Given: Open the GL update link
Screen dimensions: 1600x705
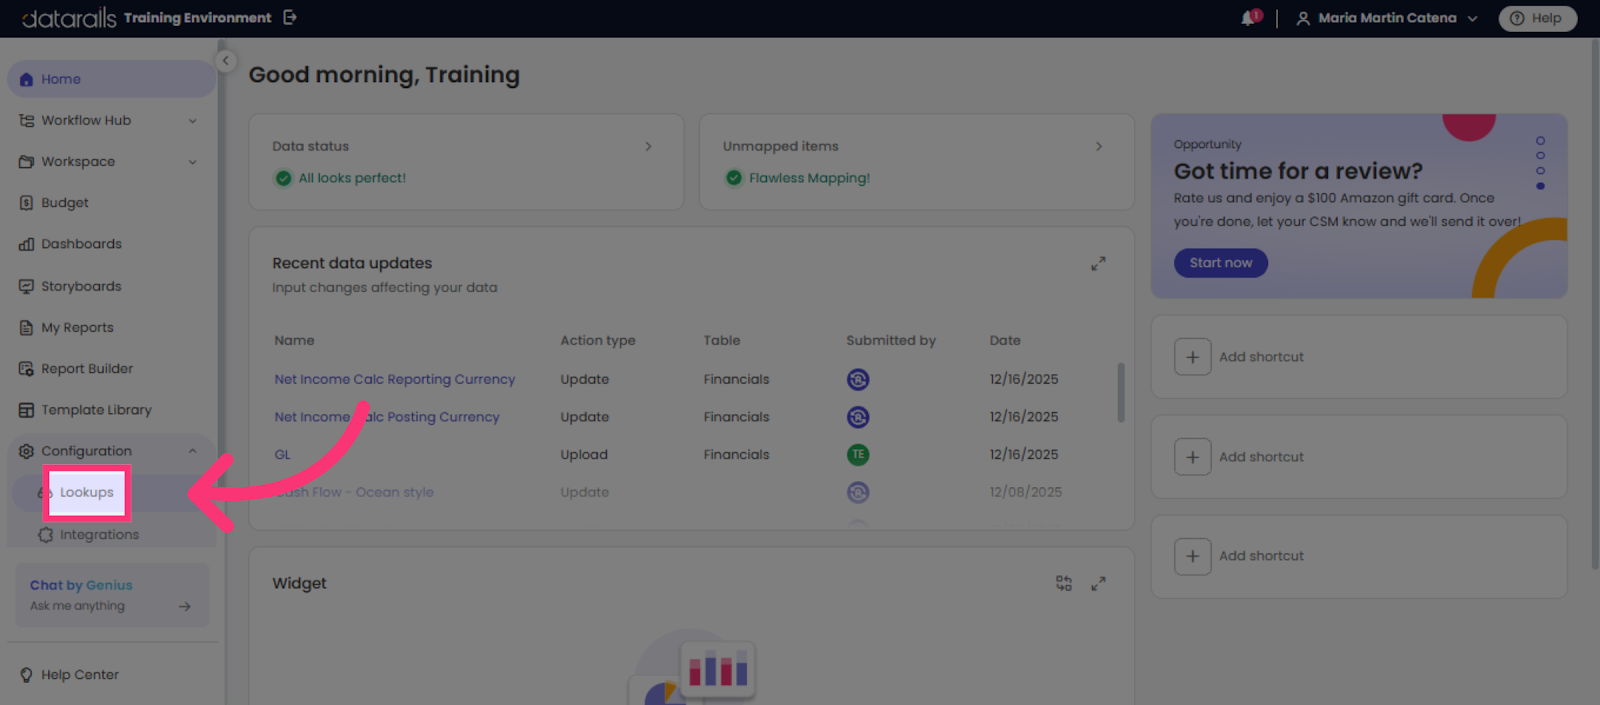Looking at the screenshot, I should point(283,455).
